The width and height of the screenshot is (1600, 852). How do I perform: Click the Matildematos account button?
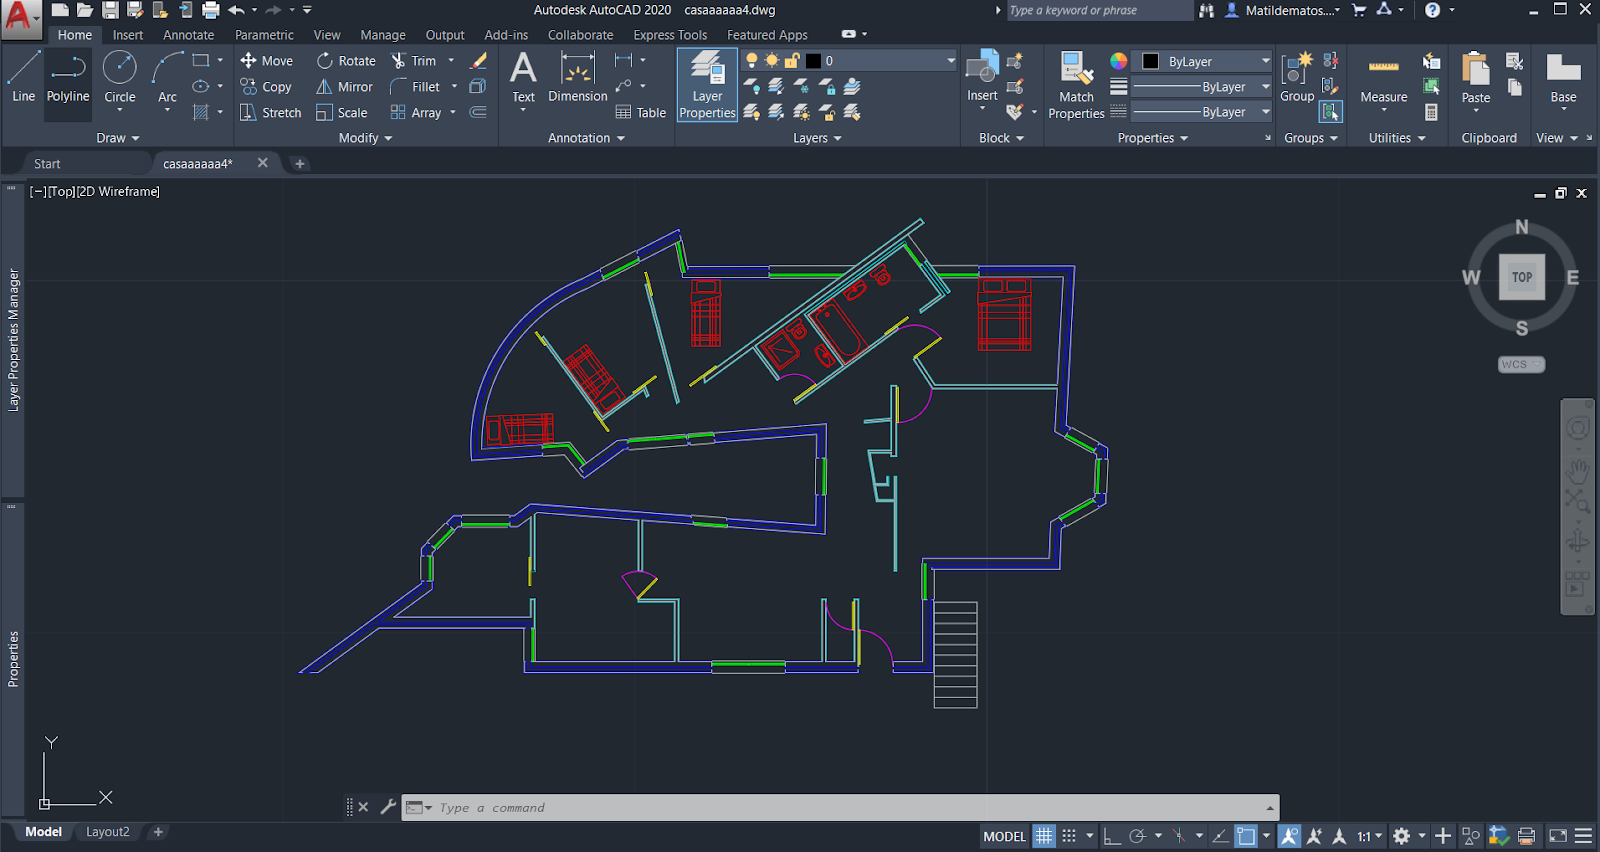1283,10
